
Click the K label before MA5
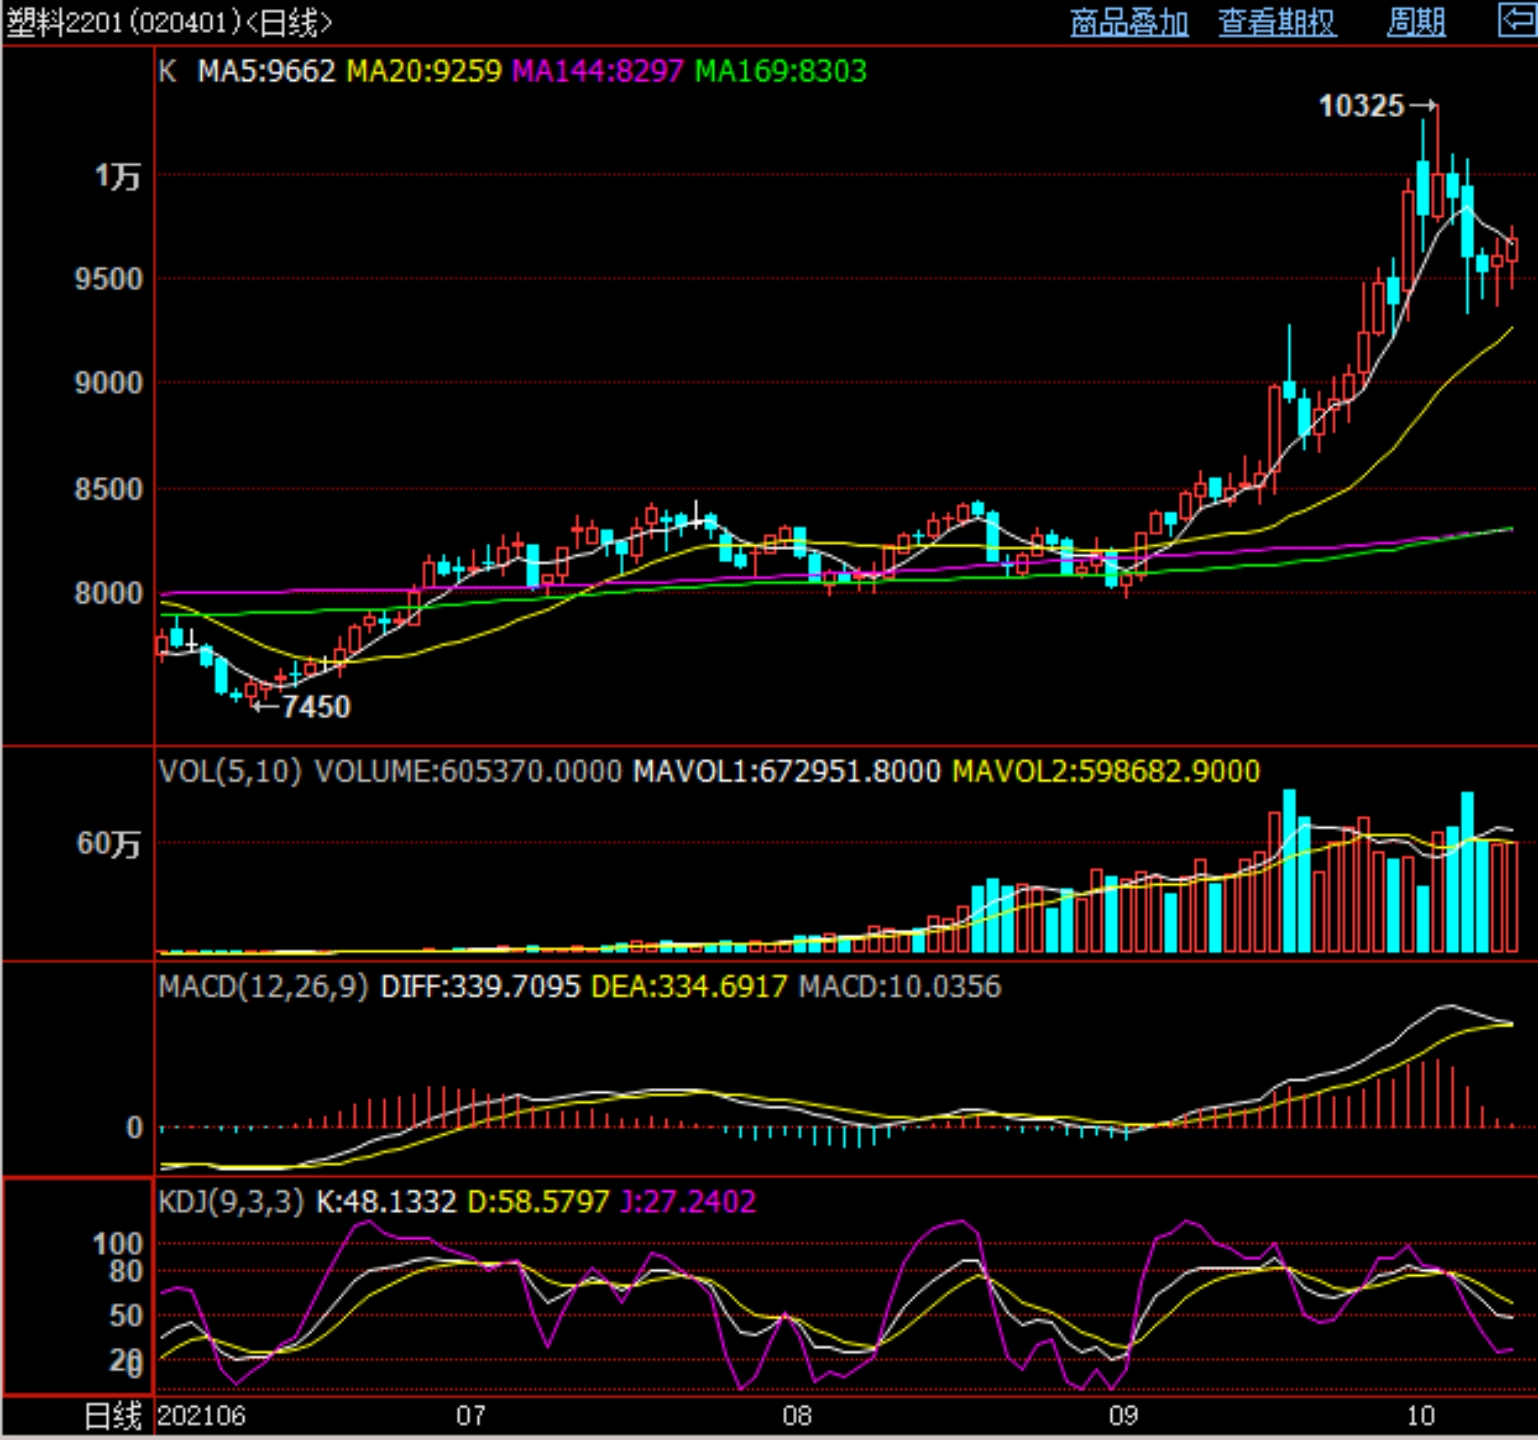[x=167, y=71]
